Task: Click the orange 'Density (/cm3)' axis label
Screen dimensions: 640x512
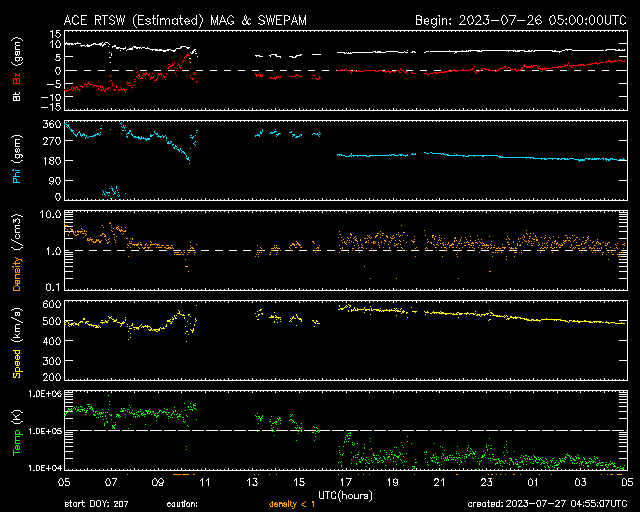Action: (x=17, y=252)
